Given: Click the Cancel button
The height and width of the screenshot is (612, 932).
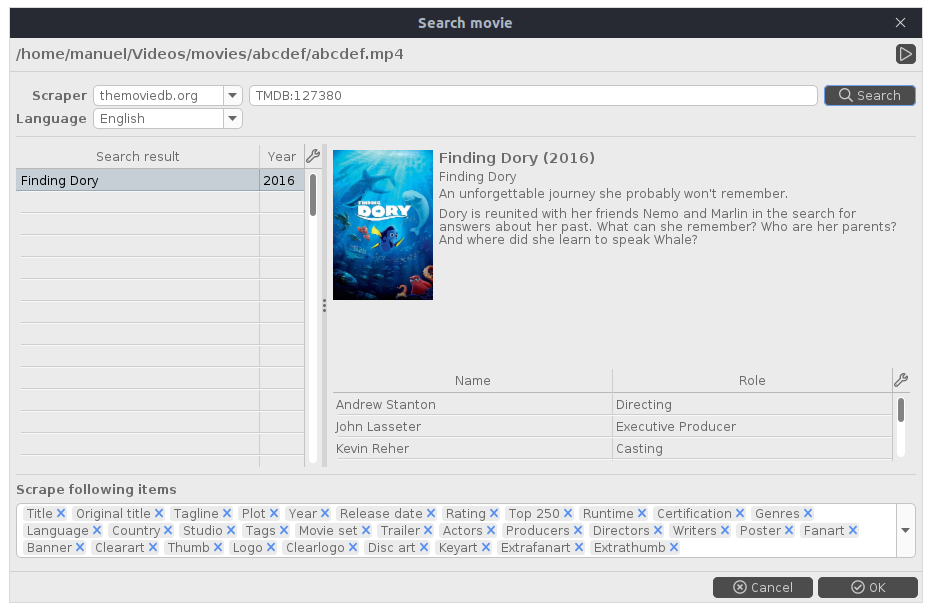Looking at the screenshot, I should (763, 587).
